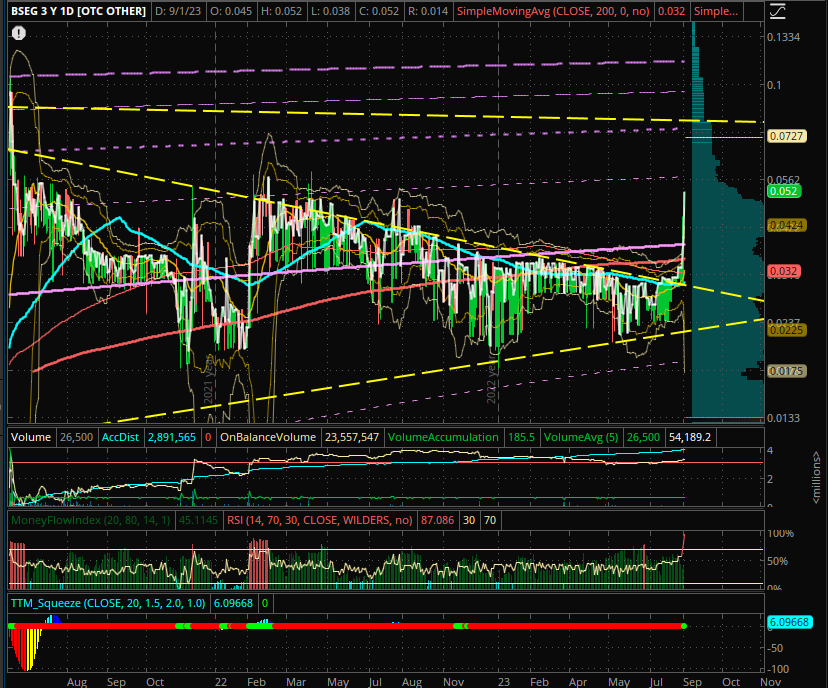Click the TTM_Squeeze value 6.09668 in header
Image resolution: width=828 pixels, height=688 pixels.
[233, 603]
